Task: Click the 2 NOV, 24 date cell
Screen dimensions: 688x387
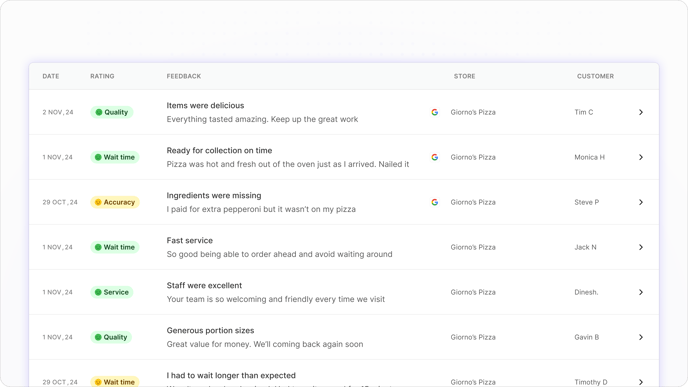Action: [58, 112]
